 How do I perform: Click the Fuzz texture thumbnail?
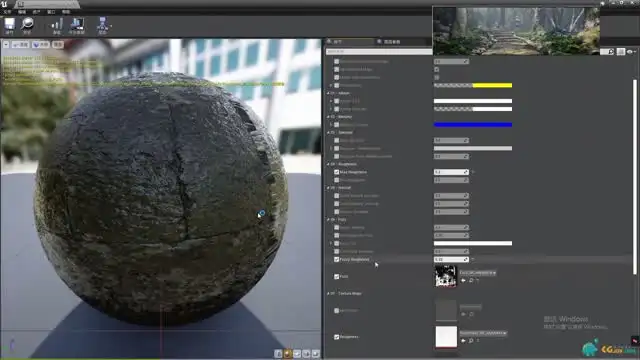tap(446, 276)
